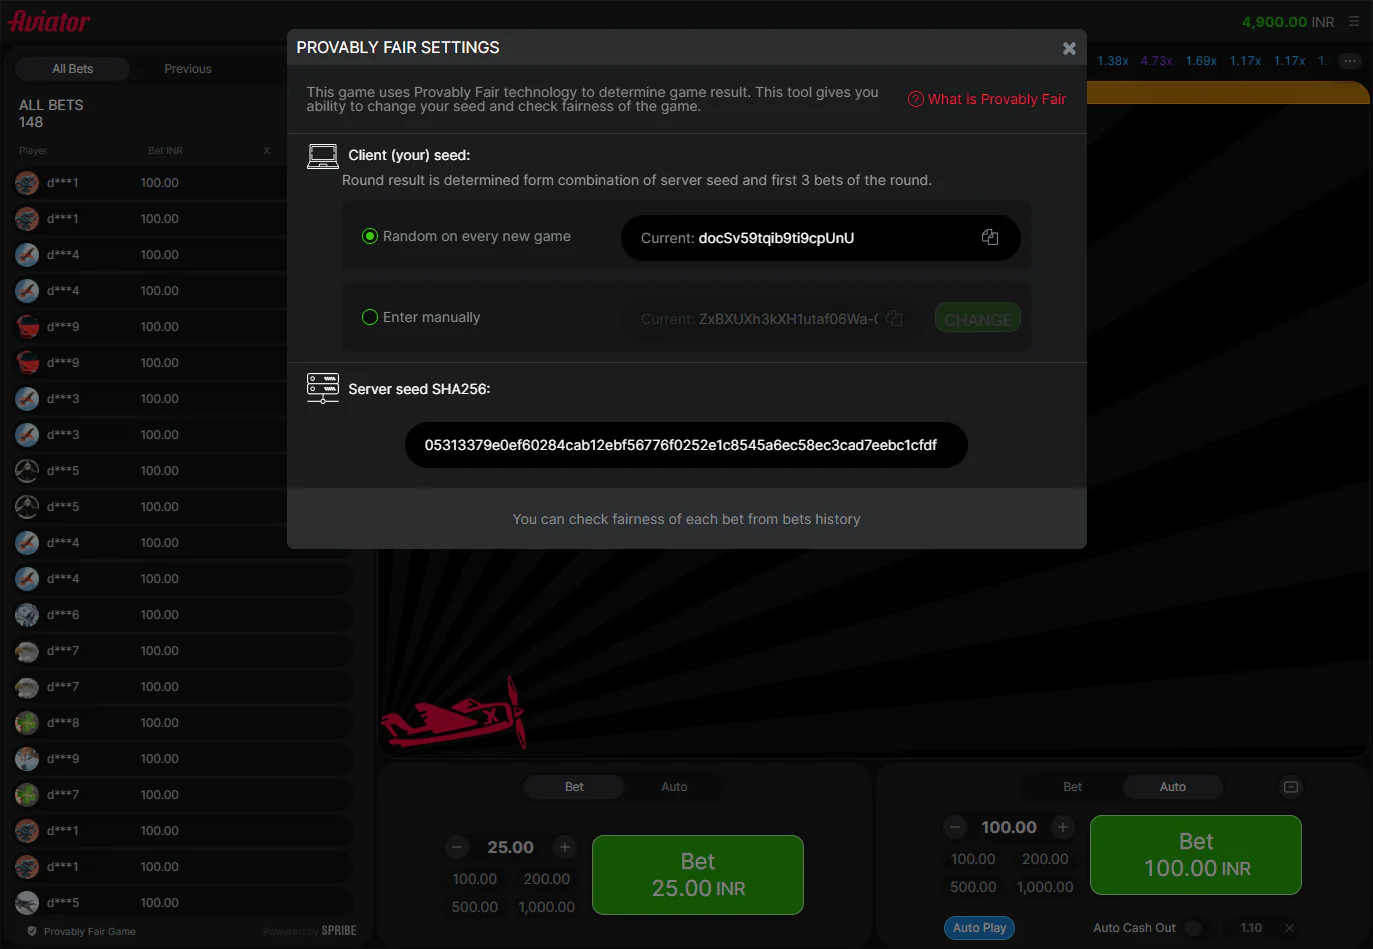1373x949 pixels.
Task: Increase the 25.00 bet amount with plus
Action: point(564,847)
